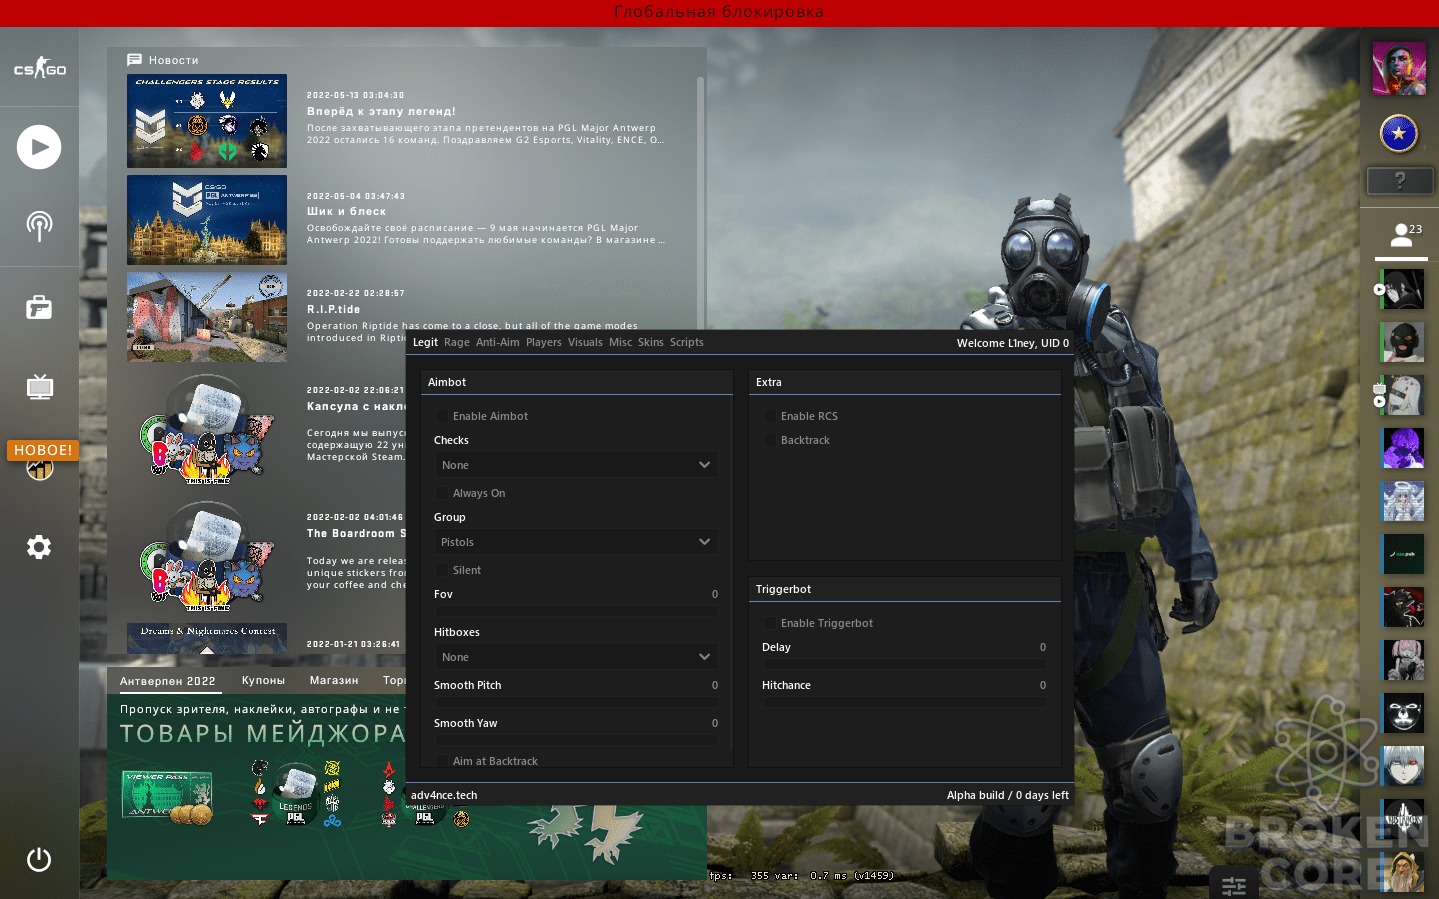Click the power quit icon

pyautogui.click(x=39, y=859)
